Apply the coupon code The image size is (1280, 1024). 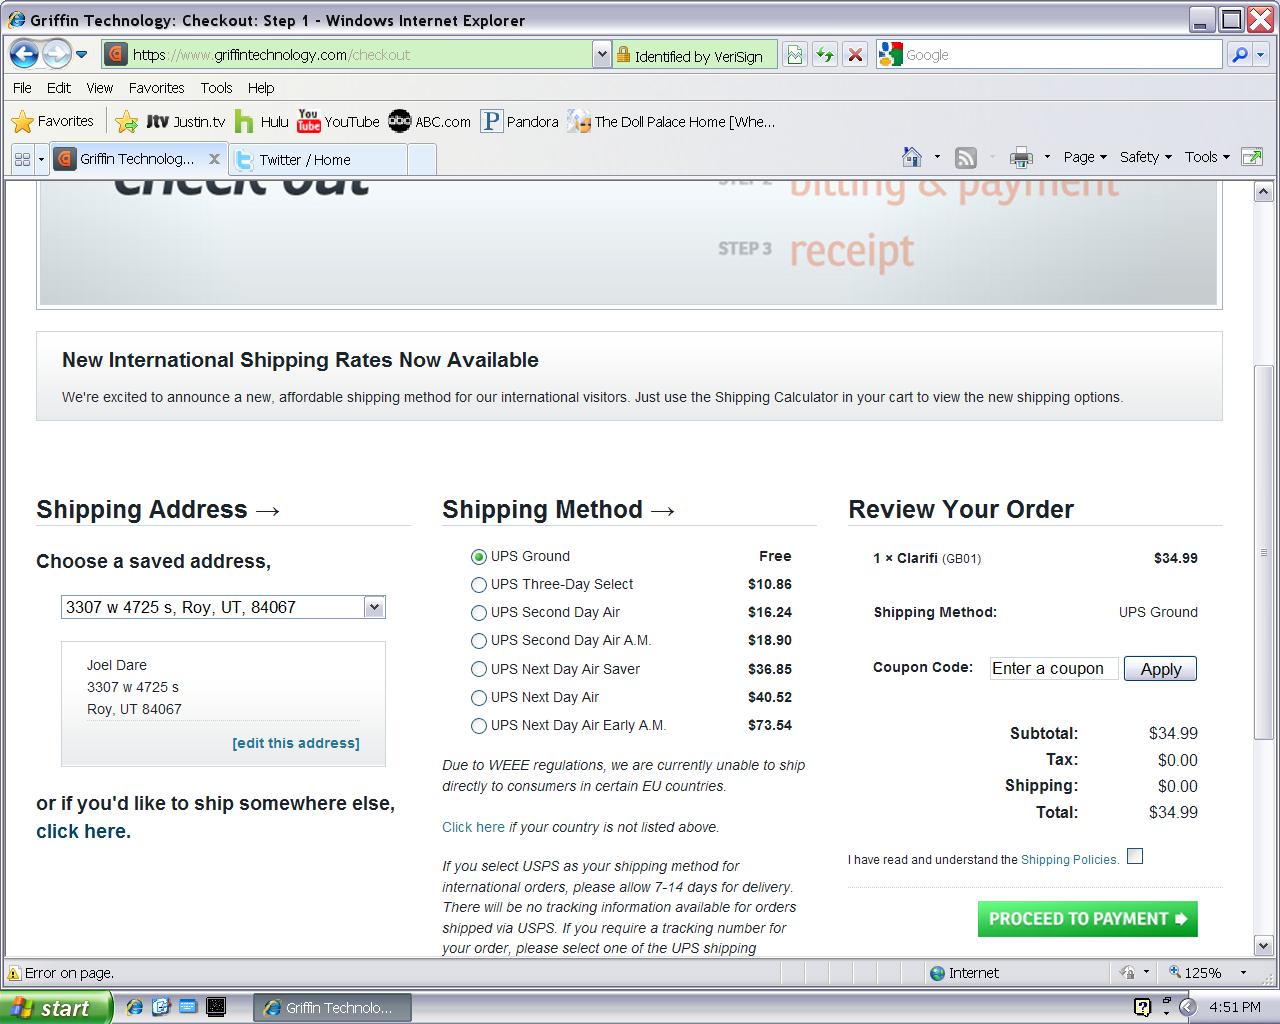click(1161, 669)
